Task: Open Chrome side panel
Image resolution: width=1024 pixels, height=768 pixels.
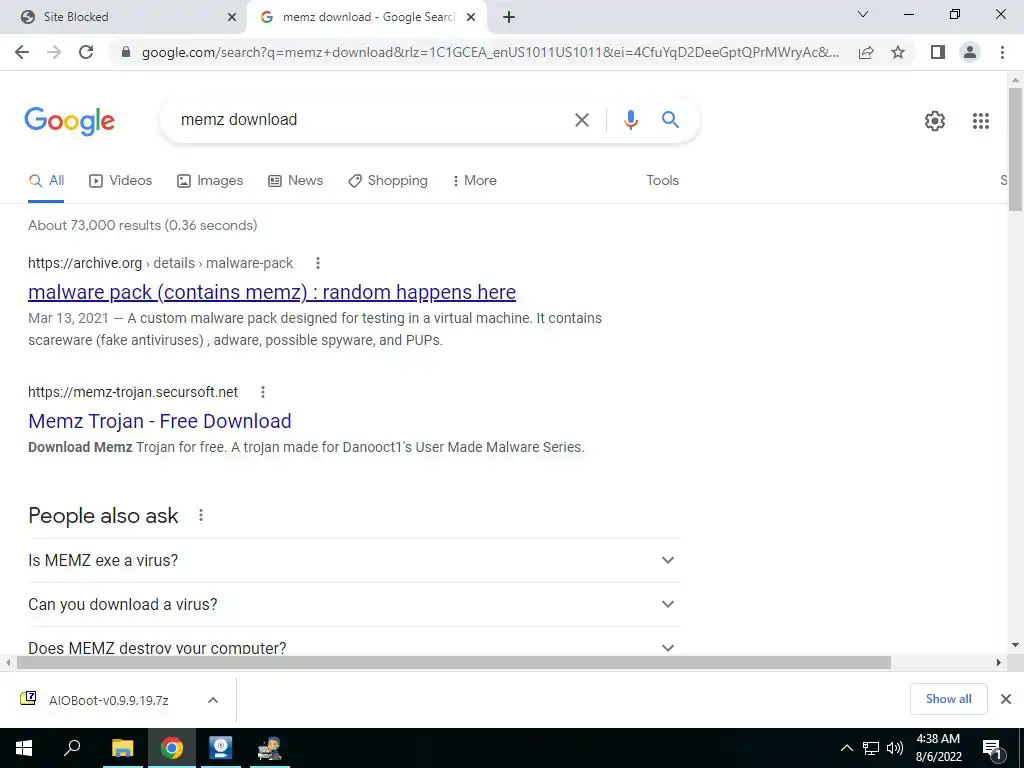Action: (938, 52)
